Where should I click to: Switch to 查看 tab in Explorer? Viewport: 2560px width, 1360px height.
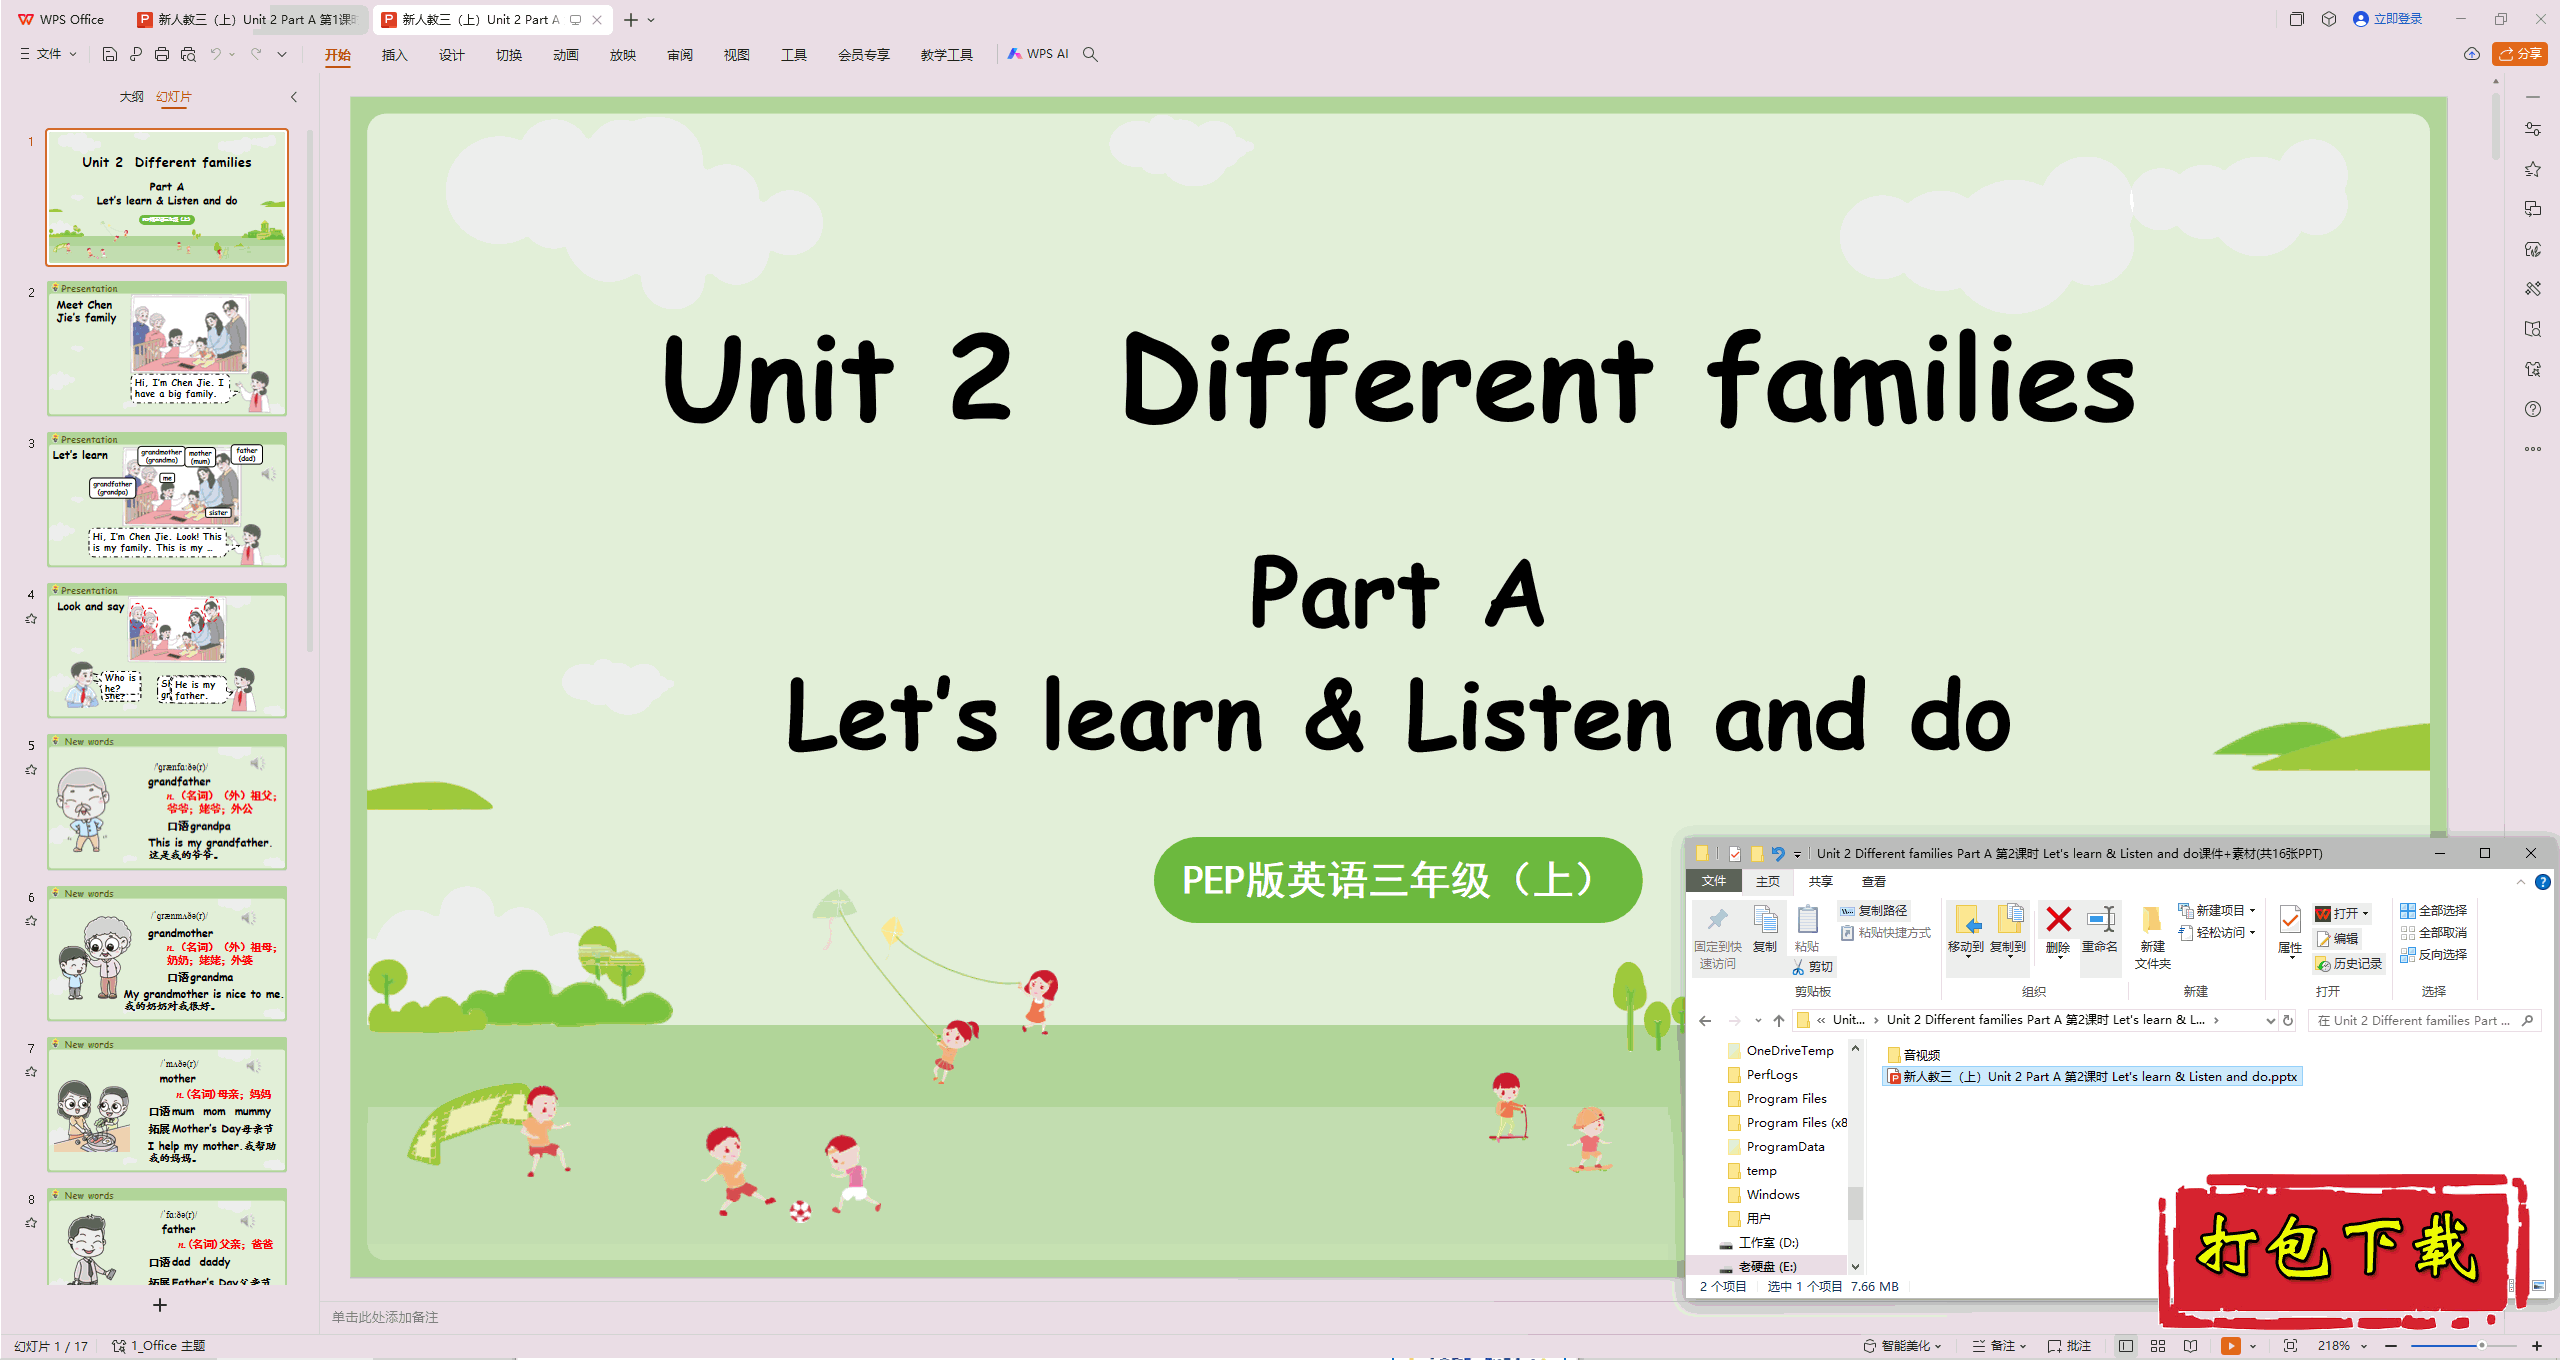(1873, 881)
